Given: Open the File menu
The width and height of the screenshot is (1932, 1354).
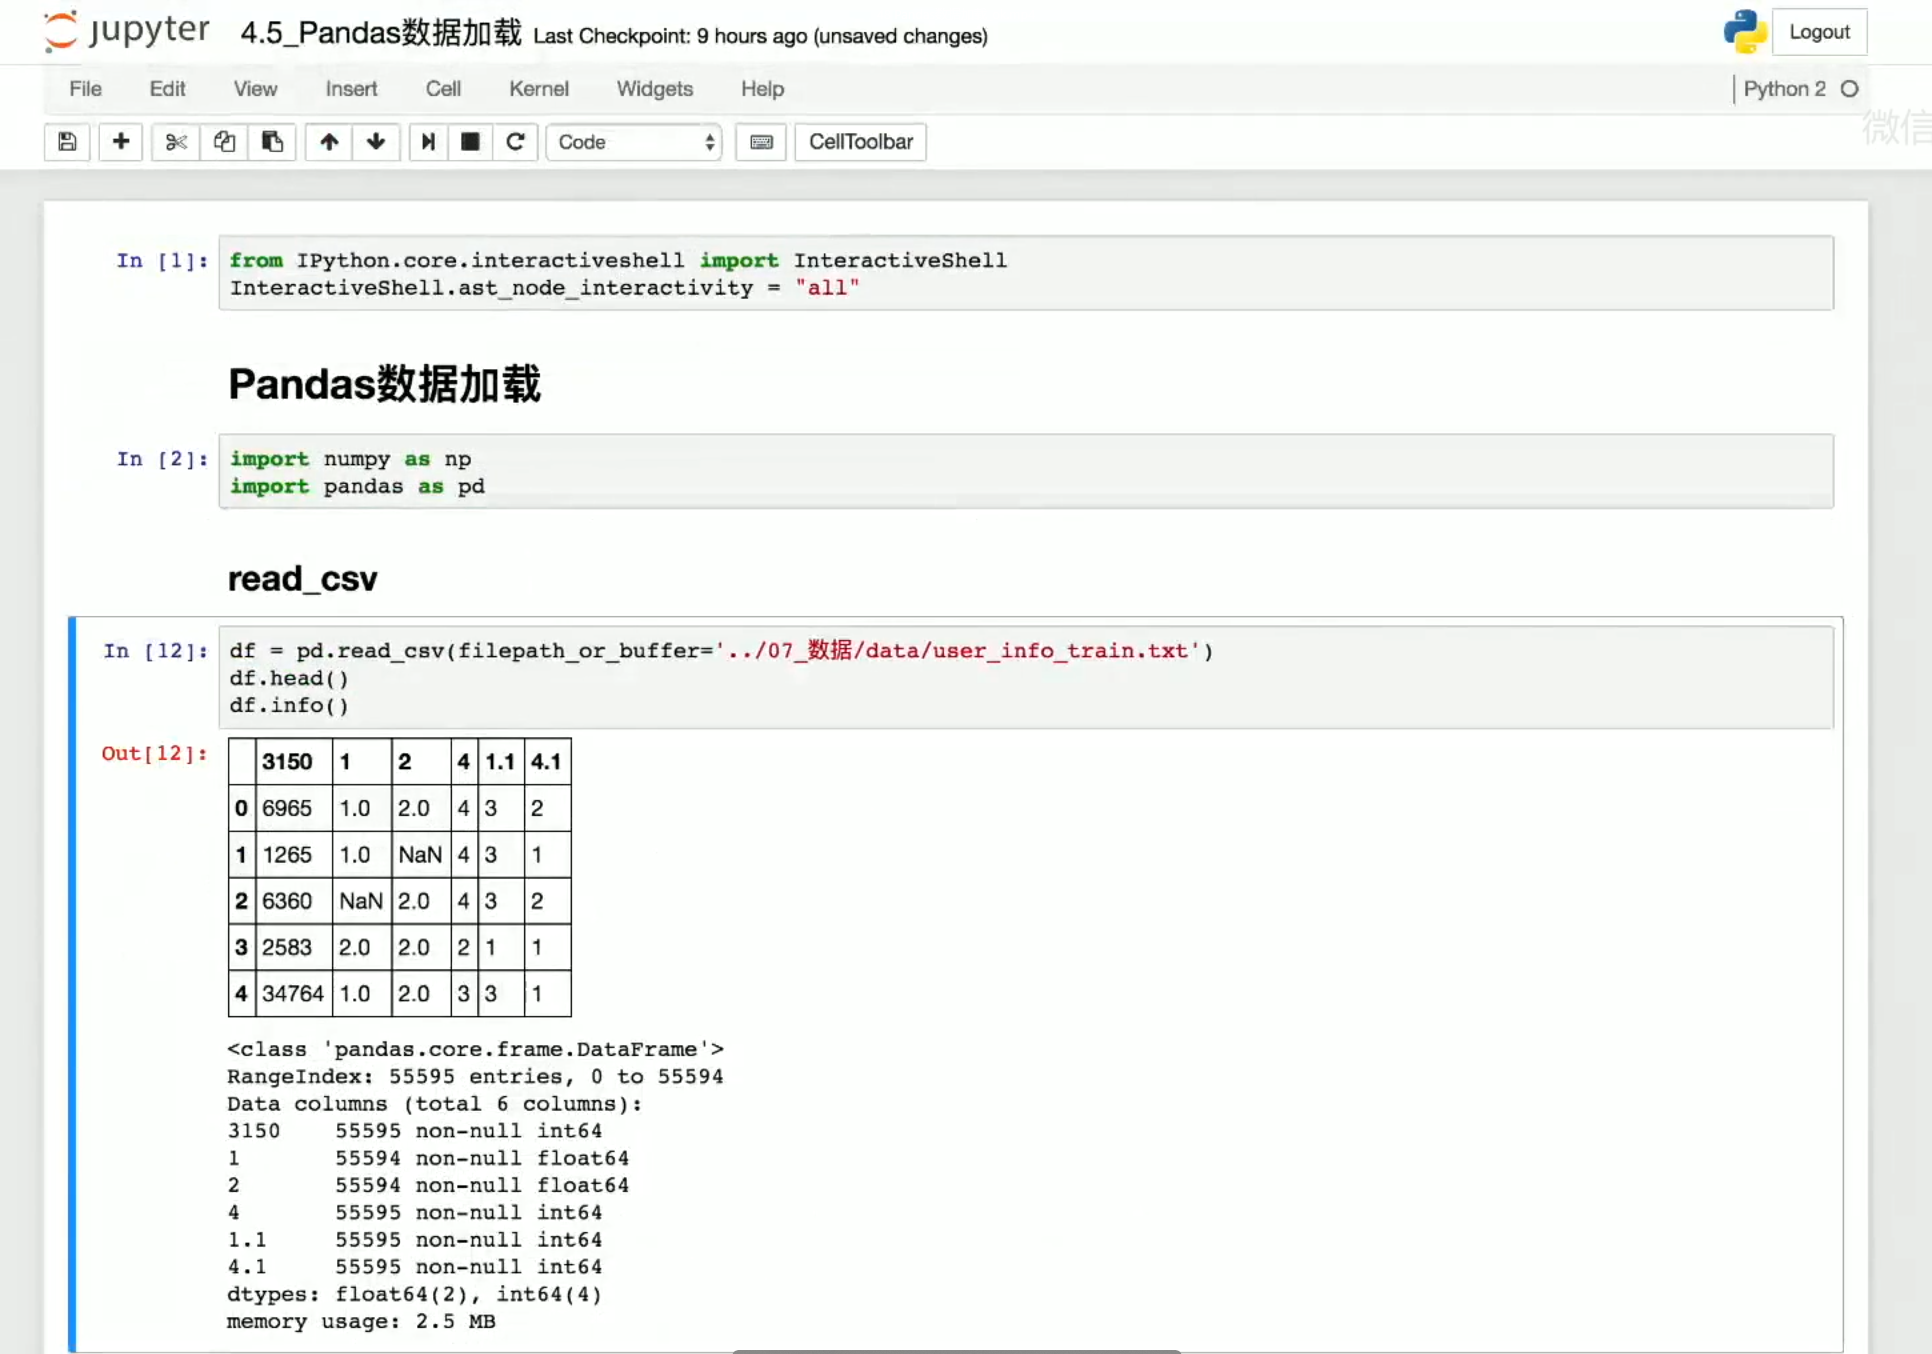Looking at the screenshot, I should pos(85,89).
